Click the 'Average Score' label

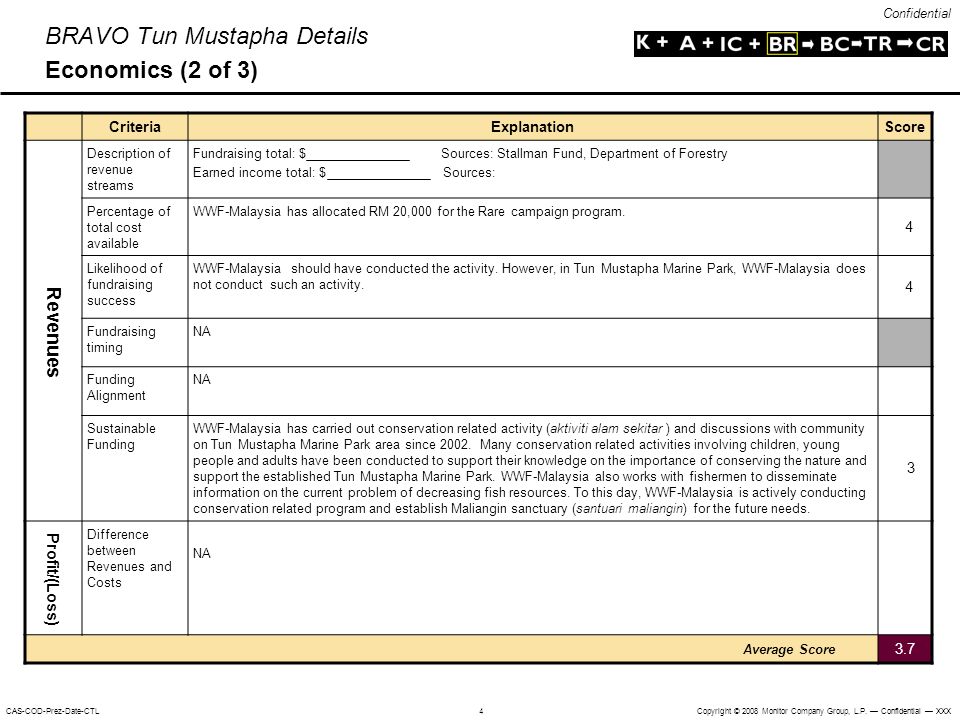click(x=789, y=650)
